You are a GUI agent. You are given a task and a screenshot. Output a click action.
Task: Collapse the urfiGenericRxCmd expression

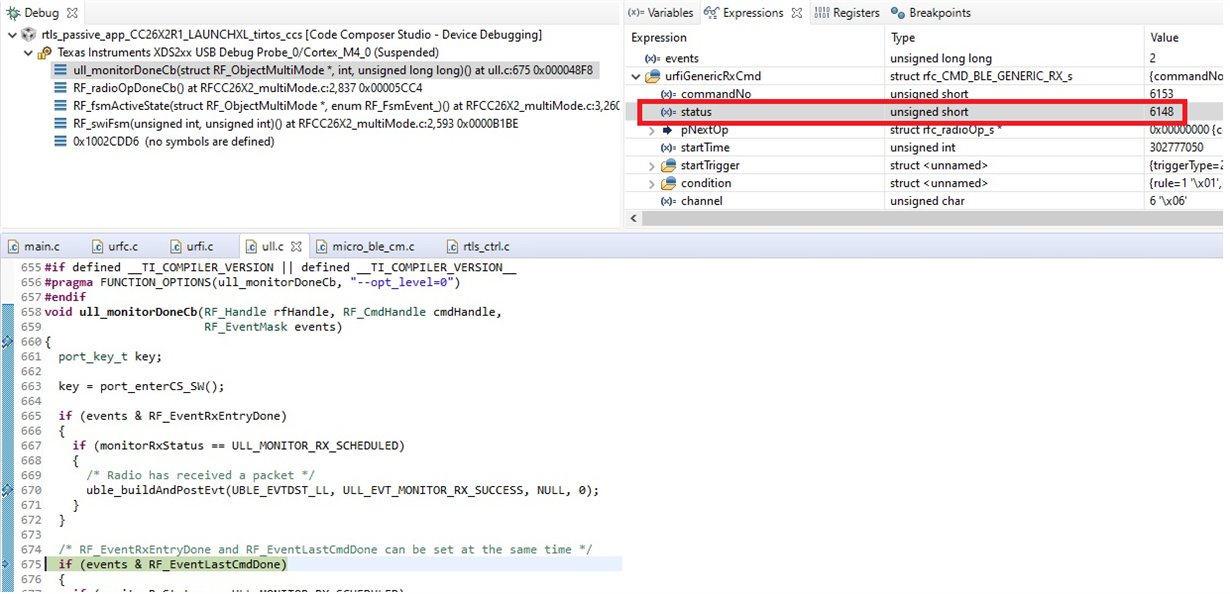click(x=636, y=77)
